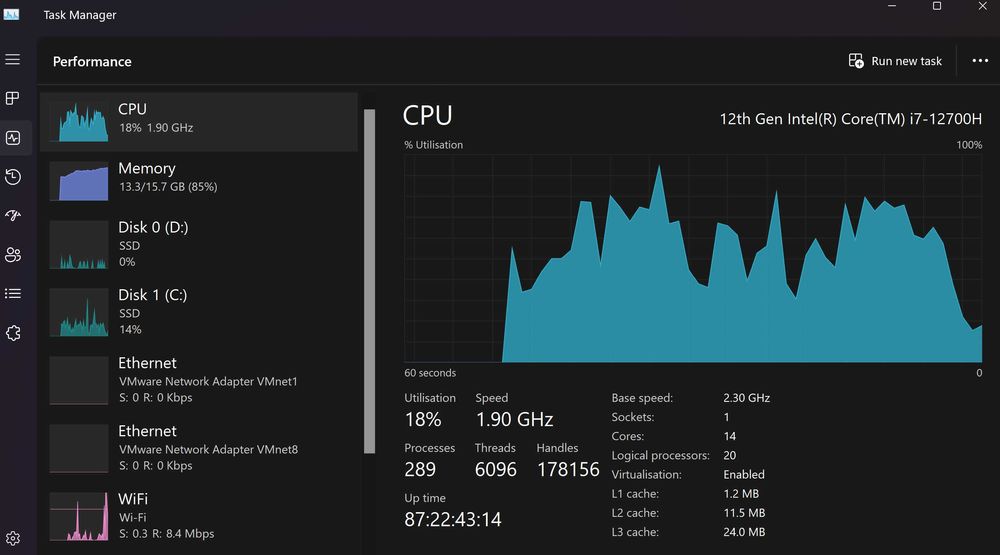Viewport: 1000px width, 555px height.
Task: Open the three-dot more options menu
Action: [980, 61]
